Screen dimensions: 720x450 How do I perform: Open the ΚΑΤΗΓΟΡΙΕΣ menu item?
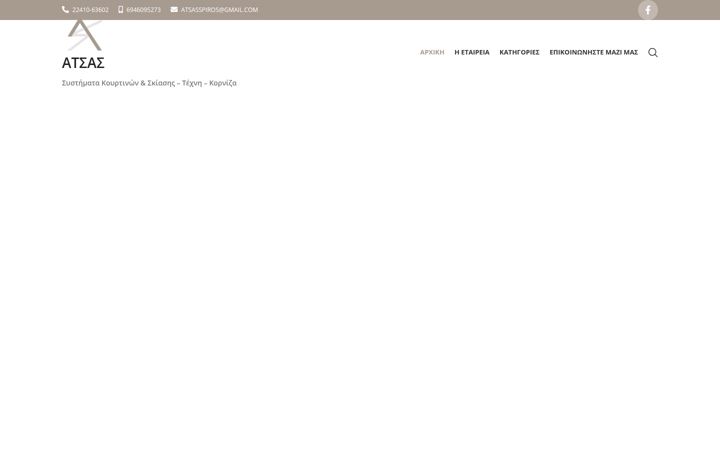[x=519, y=52]
